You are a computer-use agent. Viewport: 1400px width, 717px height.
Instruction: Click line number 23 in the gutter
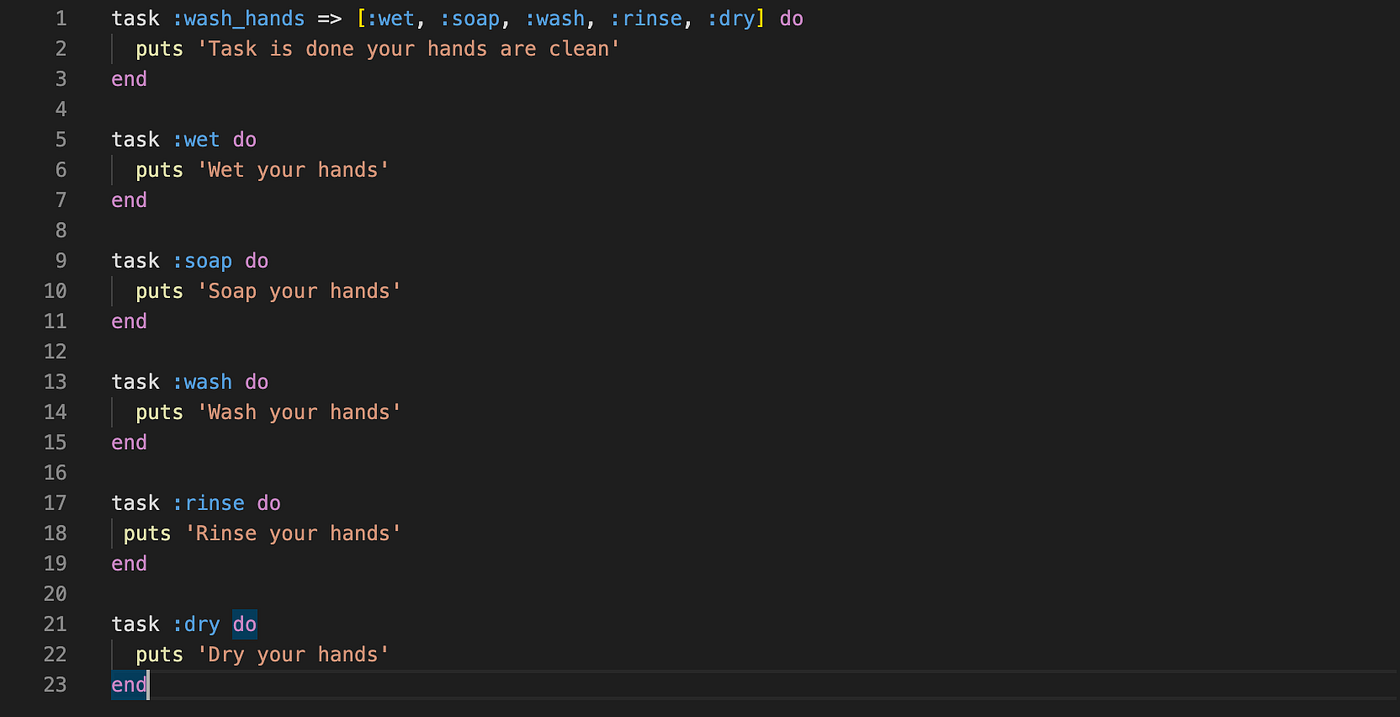[55, 684]
